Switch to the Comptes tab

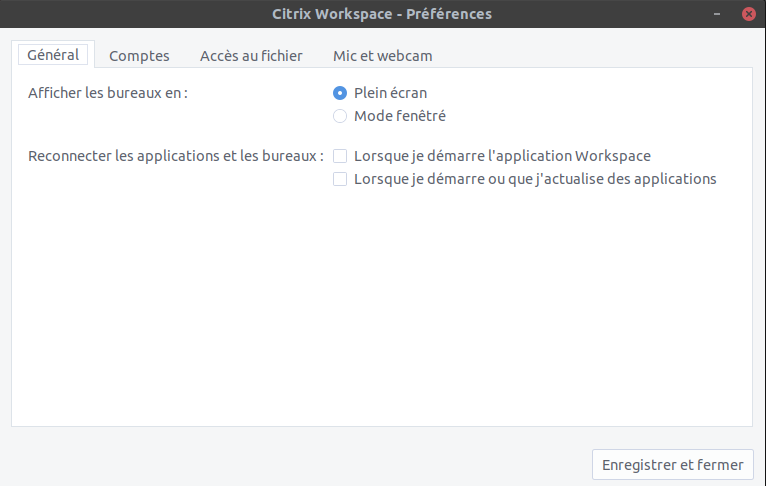139,56
